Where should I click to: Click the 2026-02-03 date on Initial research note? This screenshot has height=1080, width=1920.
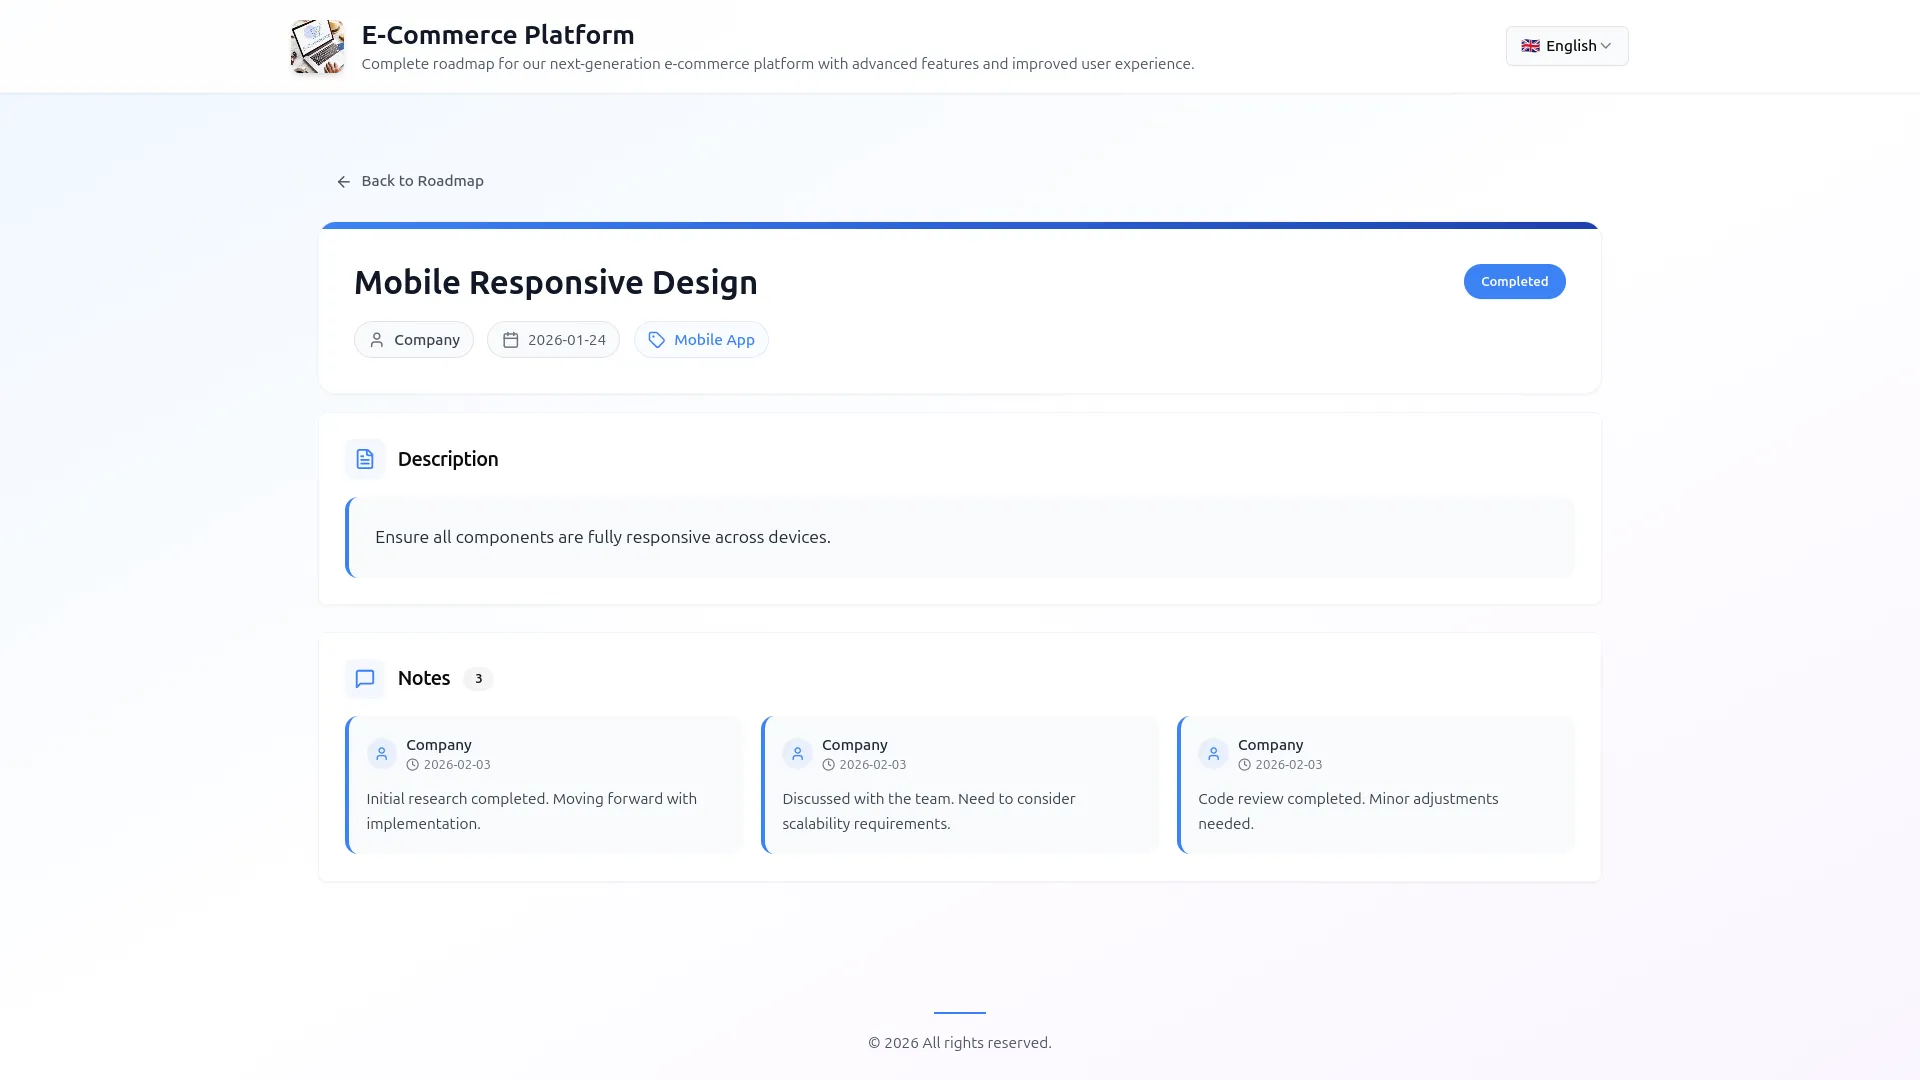(x=457, y=765)
